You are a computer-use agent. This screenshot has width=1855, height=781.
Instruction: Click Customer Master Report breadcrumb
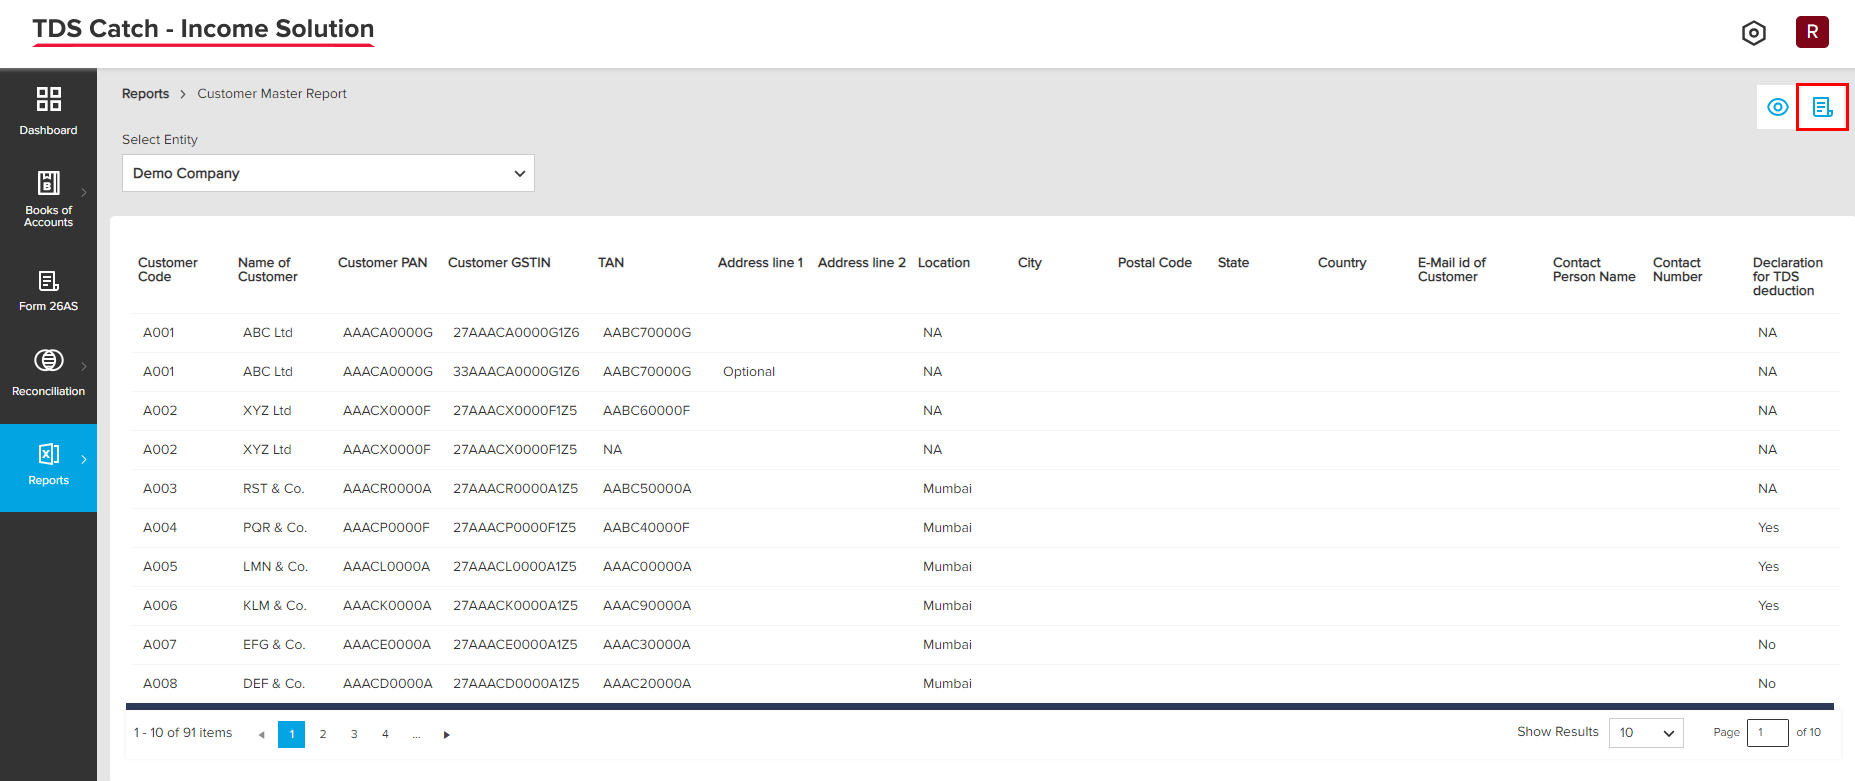click(x=272, y=93)
